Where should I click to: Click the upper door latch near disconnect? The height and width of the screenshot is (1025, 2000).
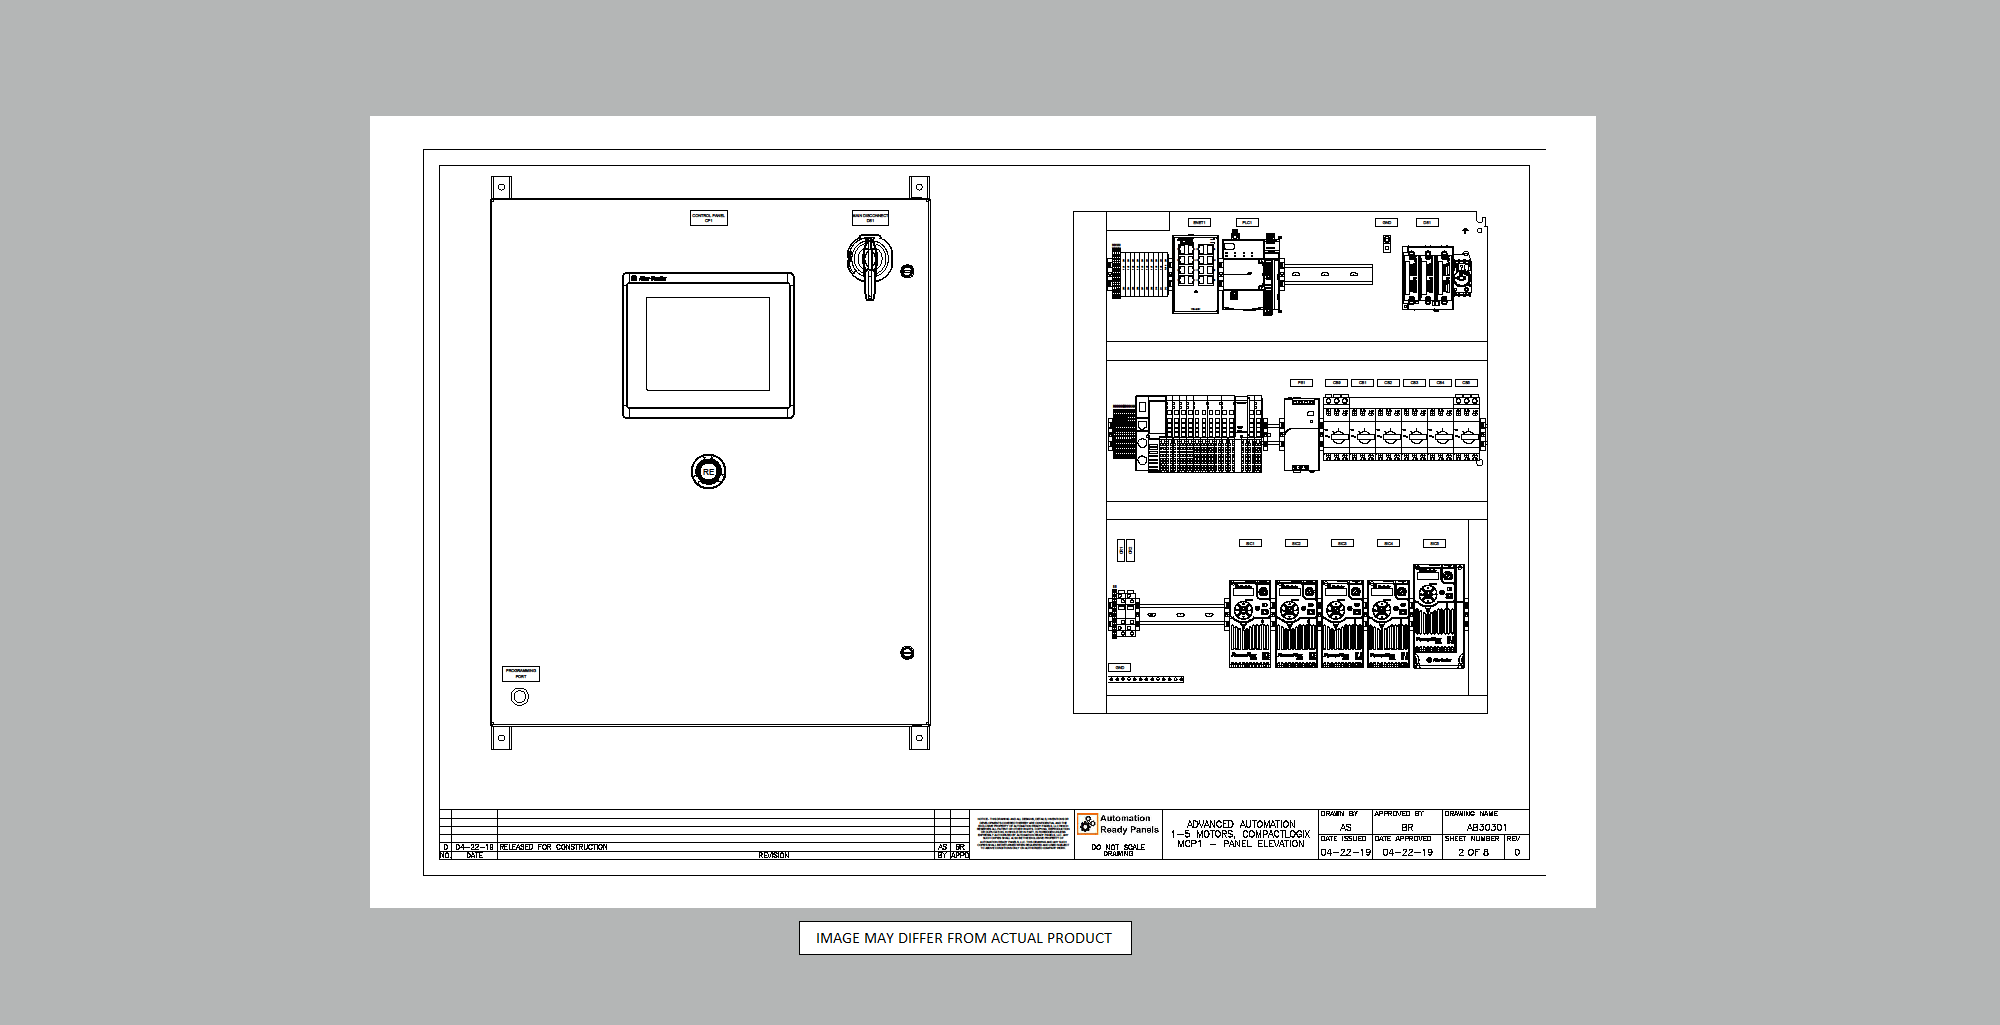907,271
